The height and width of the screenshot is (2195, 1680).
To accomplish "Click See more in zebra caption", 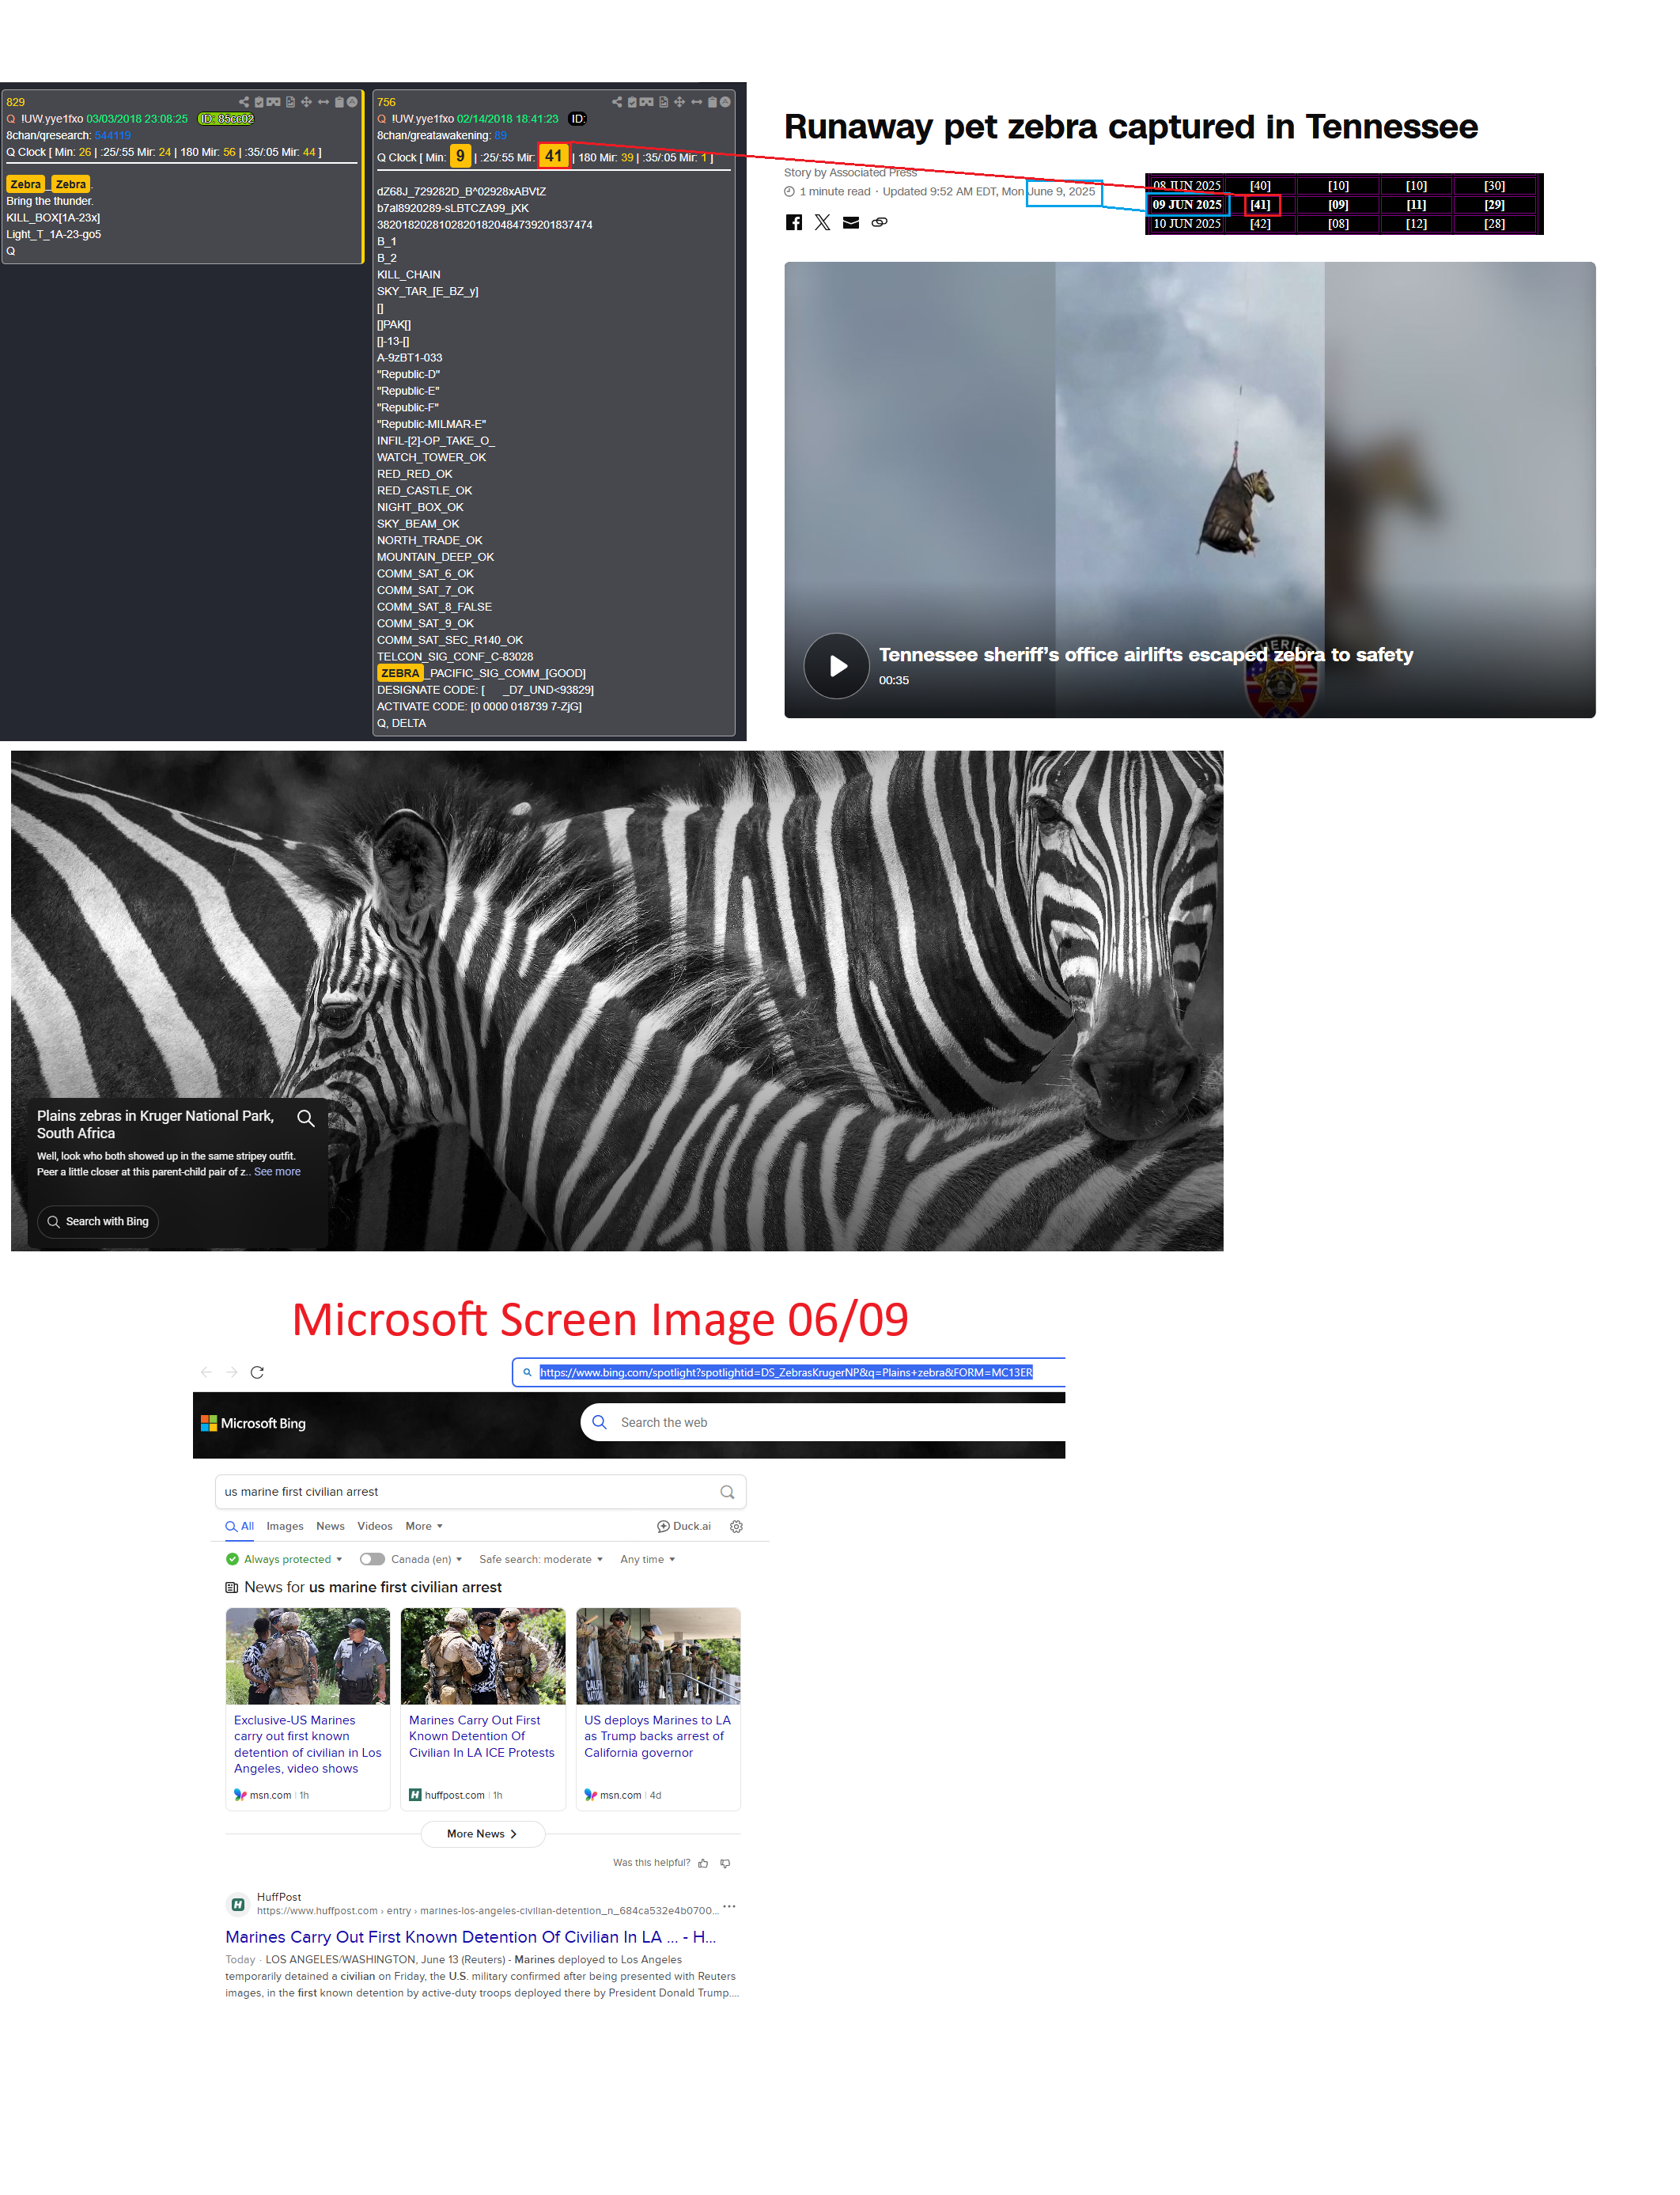I will (277, 1172).
